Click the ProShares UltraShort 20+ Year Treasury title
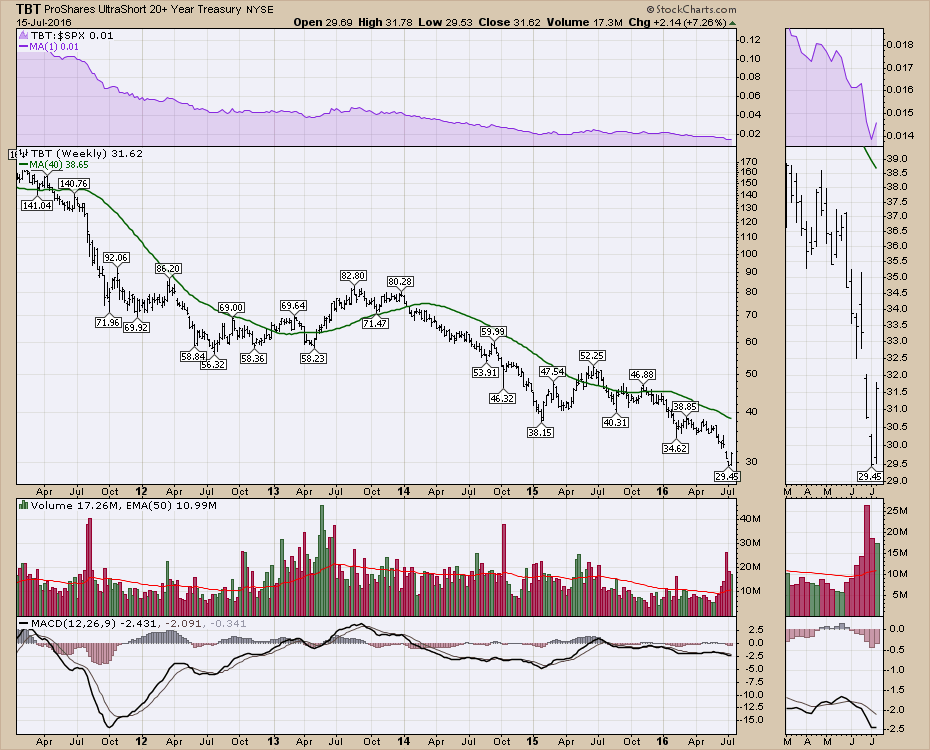Viewport: 930px width, 750px height. point(144,9)
